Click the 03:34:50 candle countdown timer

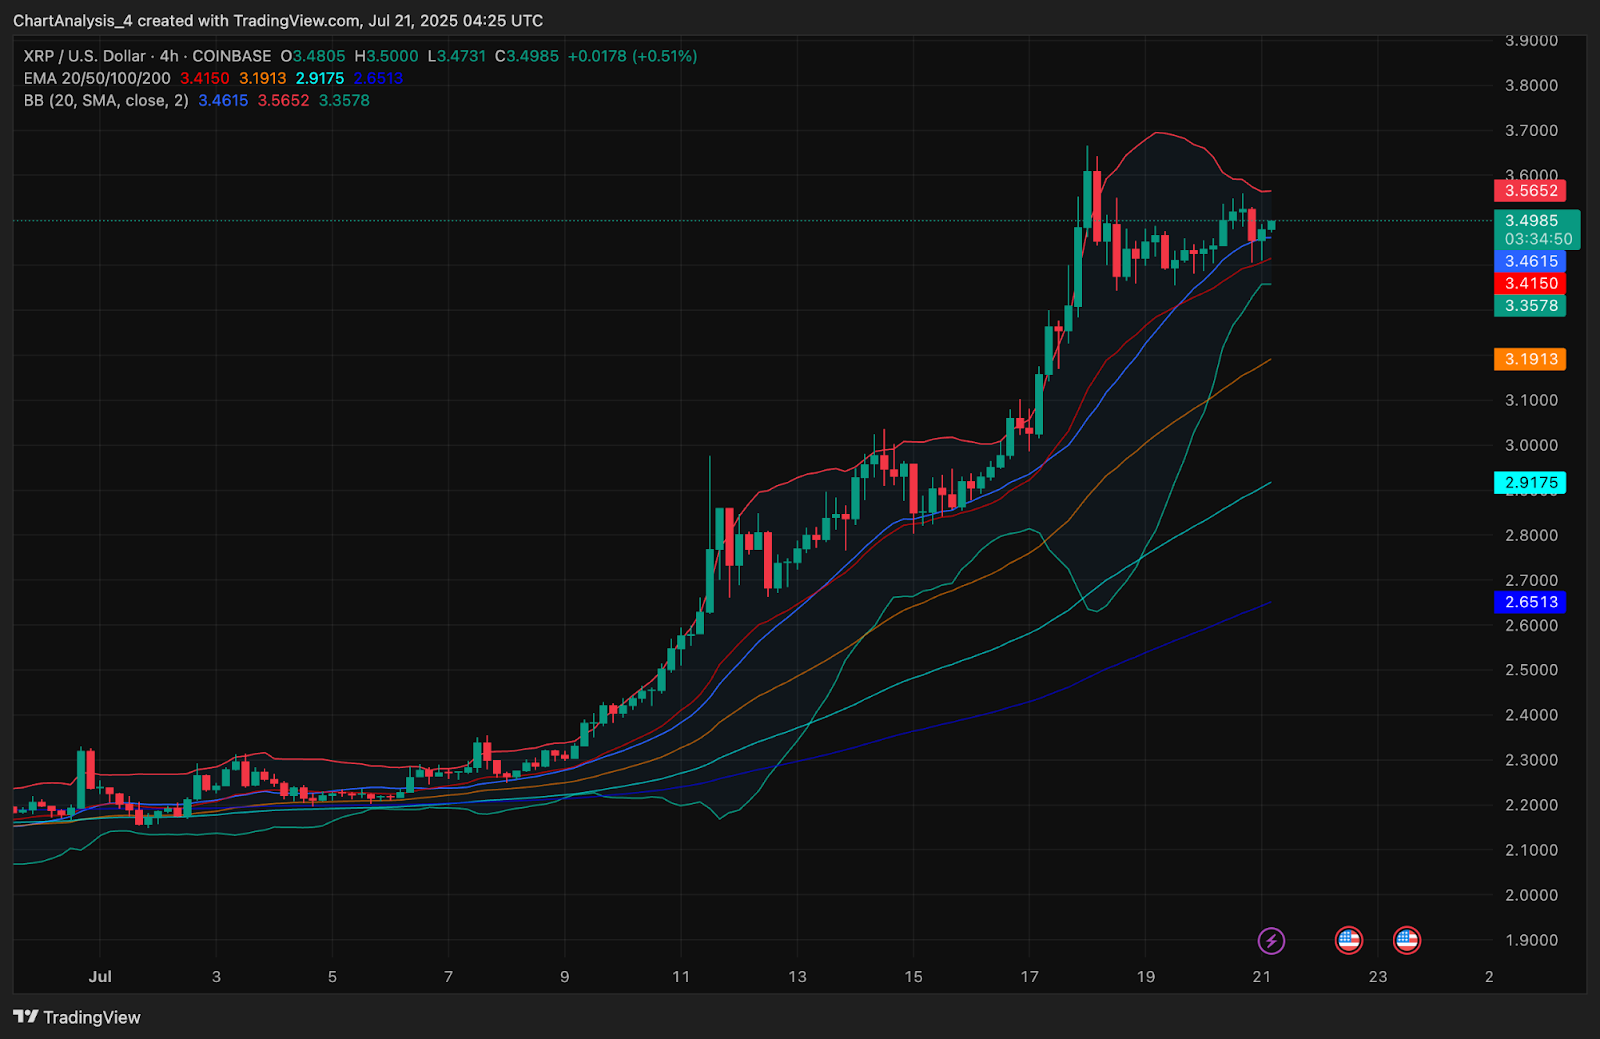(1537, 240)
